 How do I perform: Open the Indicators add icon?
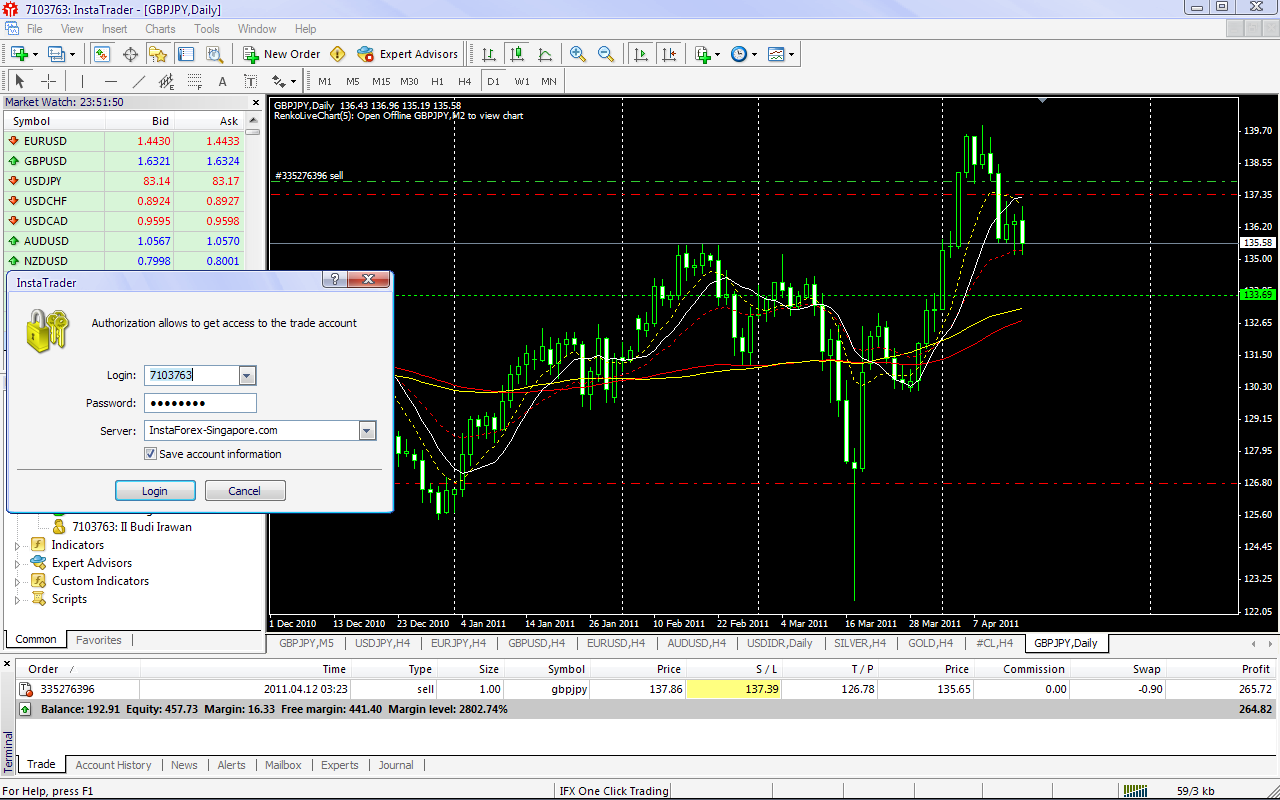coord(703,54)
